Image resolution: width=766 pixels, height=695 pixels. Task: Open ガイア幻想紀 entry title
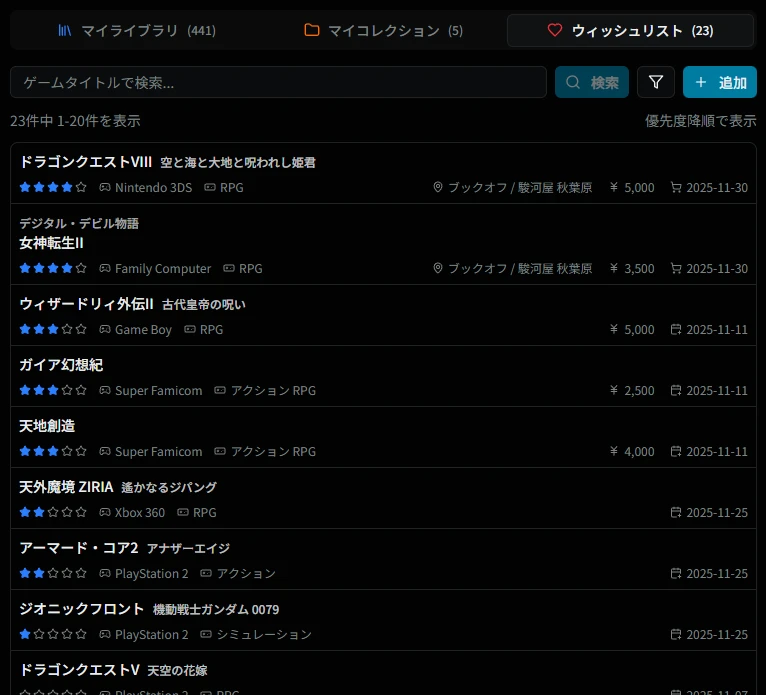(61, 365)
